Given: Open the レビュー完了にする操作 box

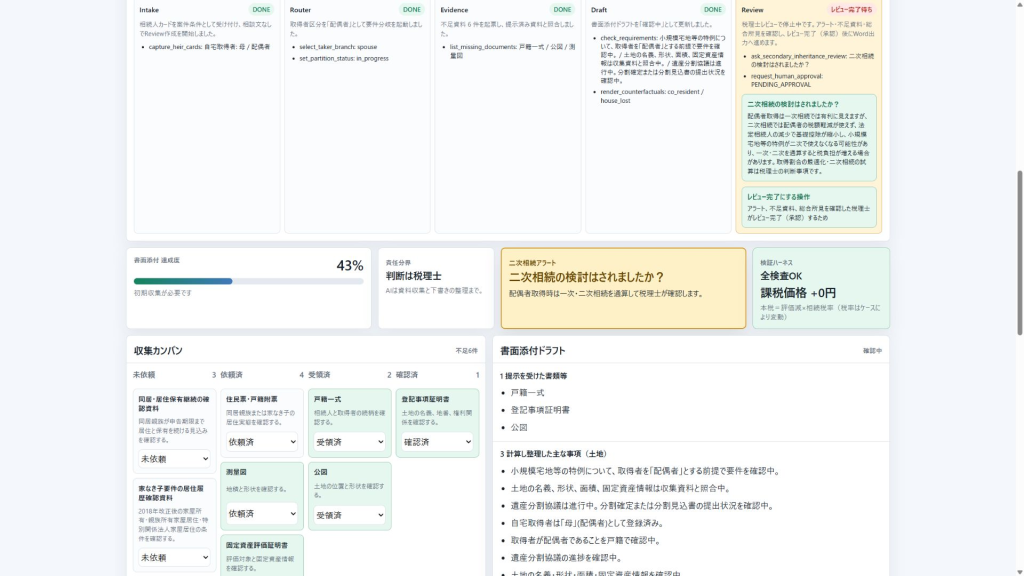Looking at the screenshot, I should point(808,207).
